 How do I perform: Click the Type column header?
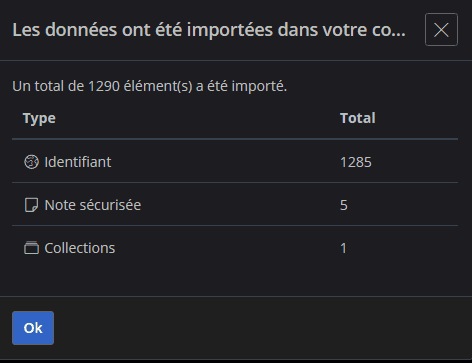click(x=39, y=118)
